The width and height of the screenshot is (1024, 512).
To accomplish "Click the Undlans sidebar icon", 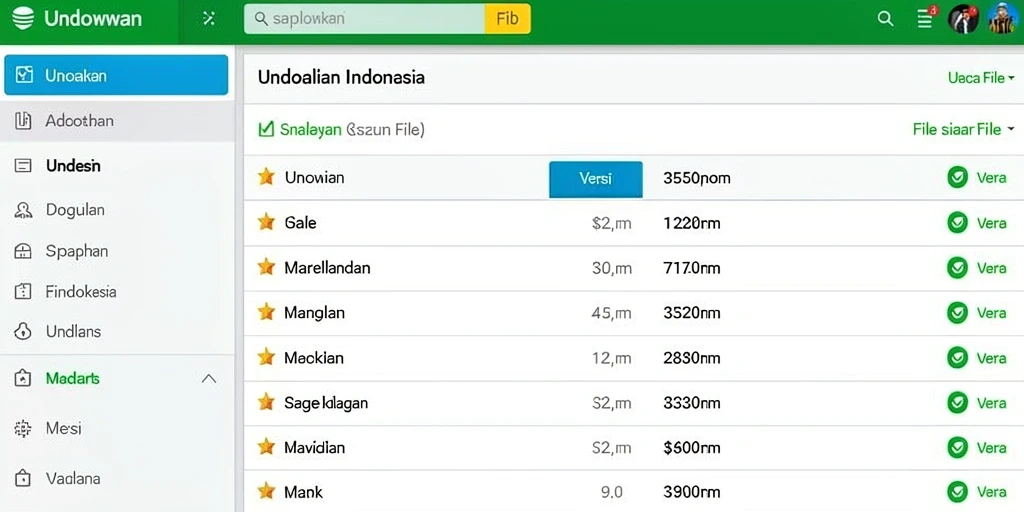I will click(23, 332).
